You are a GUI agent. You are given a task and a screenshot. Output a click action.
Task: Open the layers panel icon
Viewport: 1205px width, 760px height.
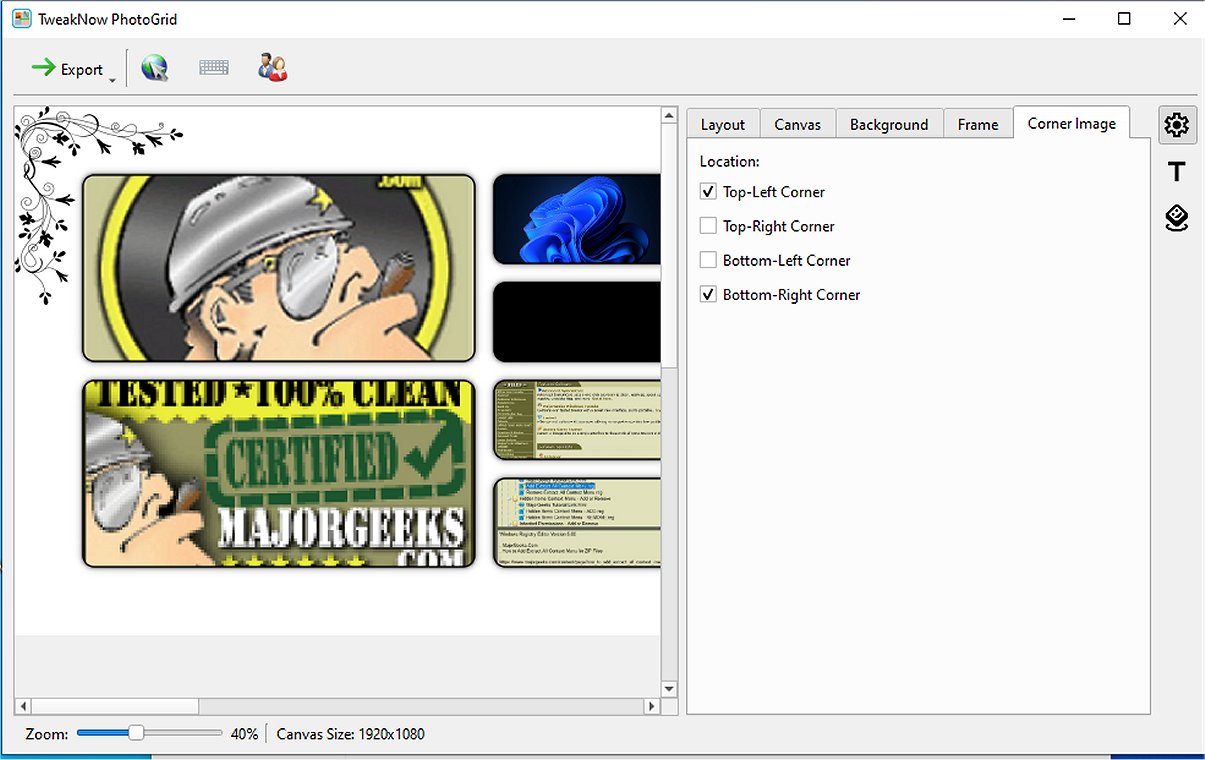click(x=1177, y=218)
